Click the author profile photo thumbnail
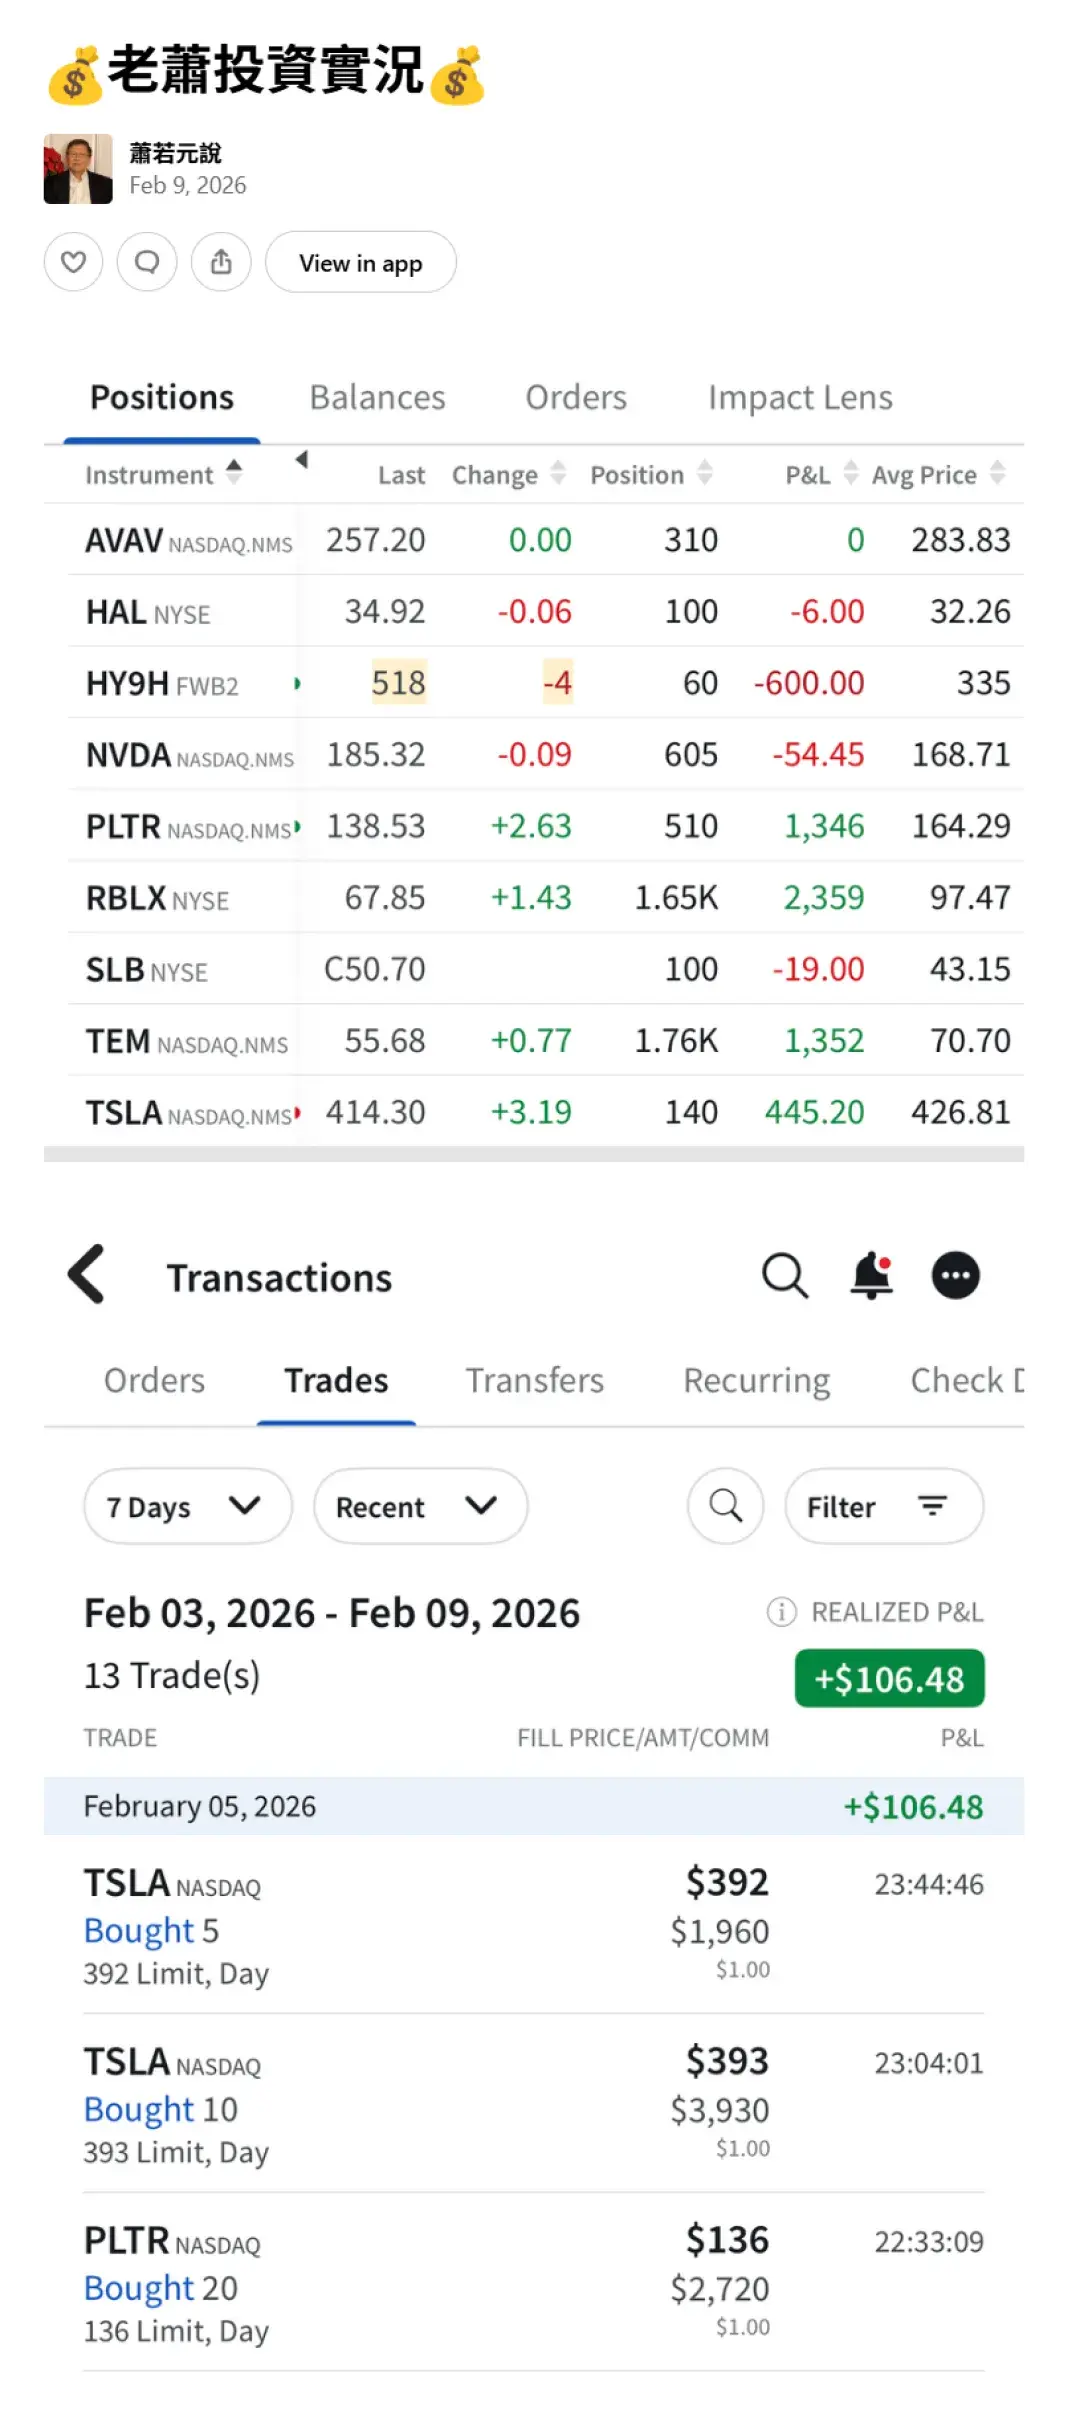Viewport: 1080px width, 2418px height. [x=78, y=169]
